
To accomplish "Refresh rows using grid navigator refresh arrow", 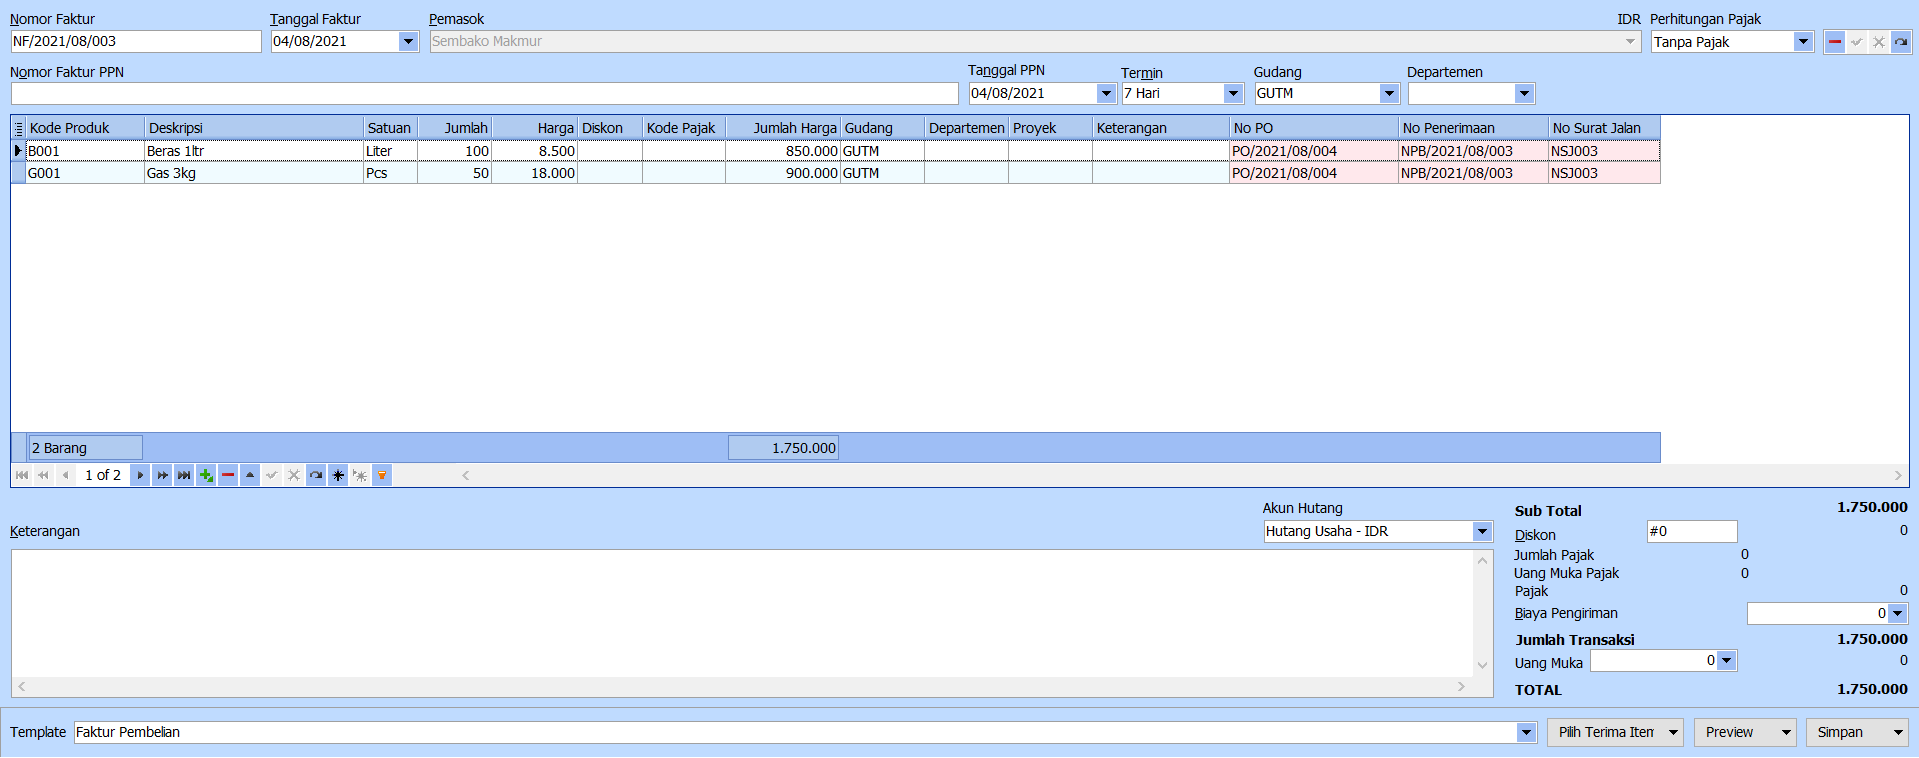I will click(316, 475).
